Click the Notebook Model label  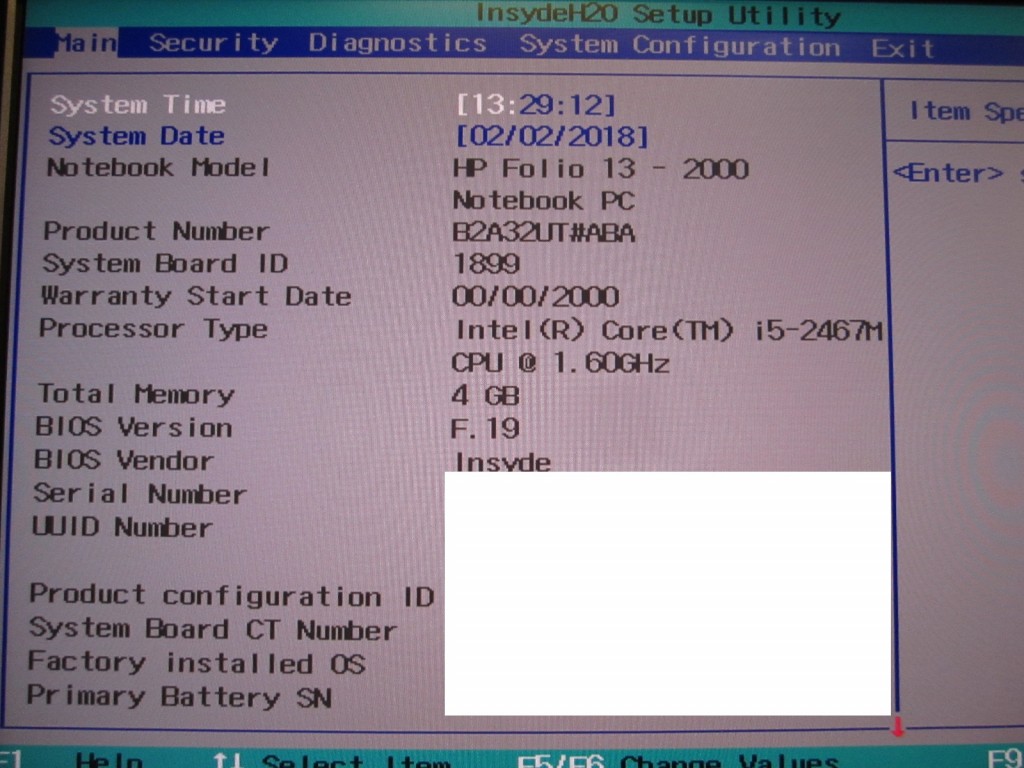pyautogui.click(x=158, y=168)
